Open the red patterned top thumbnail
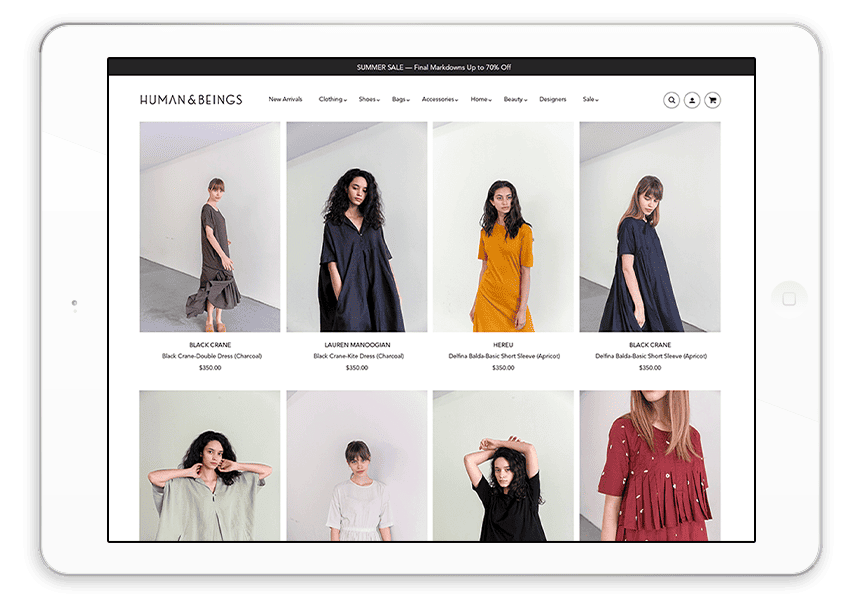This screenshot has width=861, height=600. click(649, 465)
